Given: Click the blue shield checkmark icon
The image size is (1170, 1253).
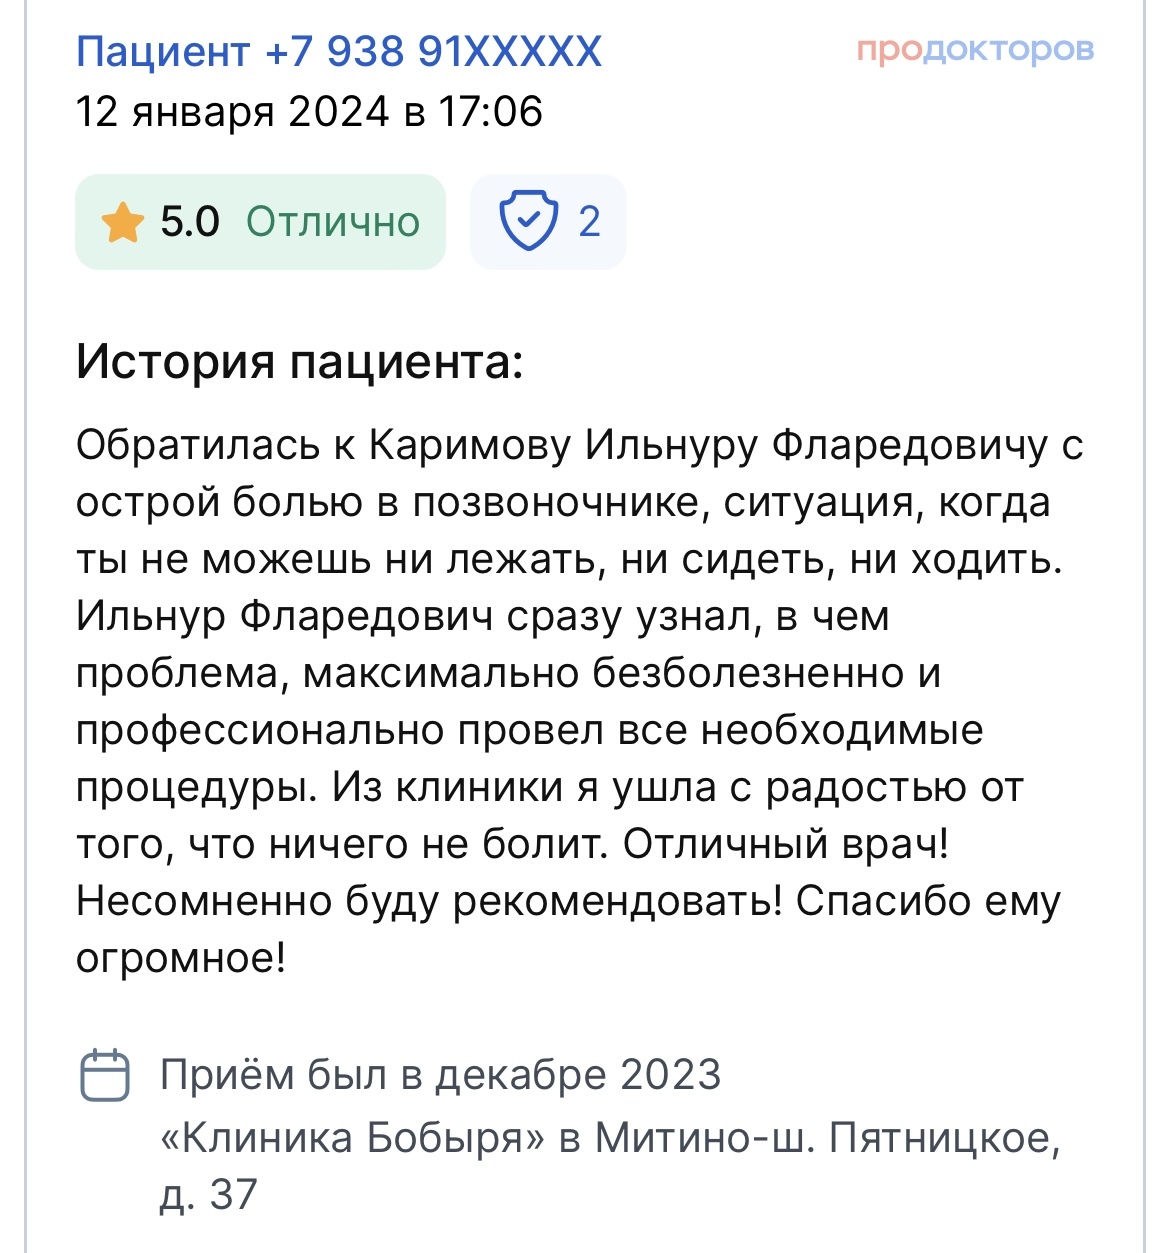Looking at the screenshot, I should [x=528, y=221].
